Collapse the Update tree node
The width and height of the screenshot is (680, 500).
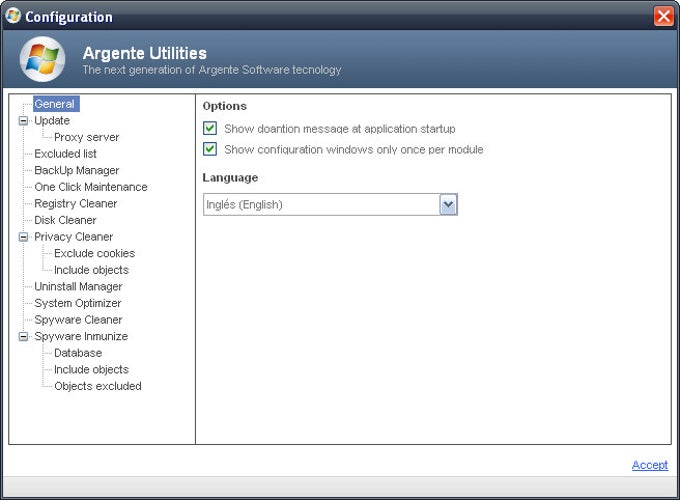(23, 121)
